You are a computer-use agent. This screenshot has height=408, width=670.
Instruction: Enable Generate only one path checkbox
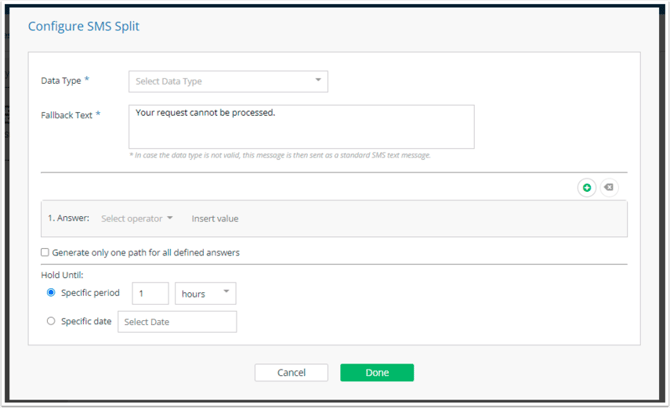pyautogui.click(x=45, y=252)
